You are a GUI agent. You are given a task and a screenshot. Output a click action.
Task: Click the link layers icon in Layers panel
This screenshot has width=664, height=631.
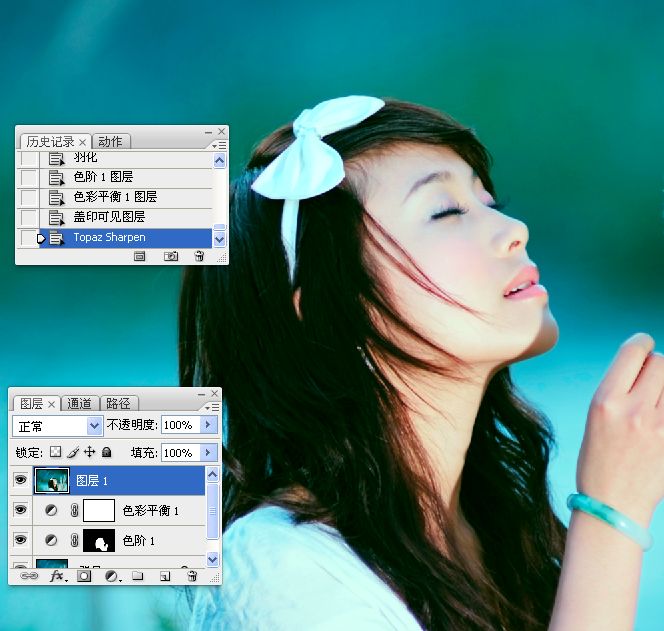(x=29, y=576)
